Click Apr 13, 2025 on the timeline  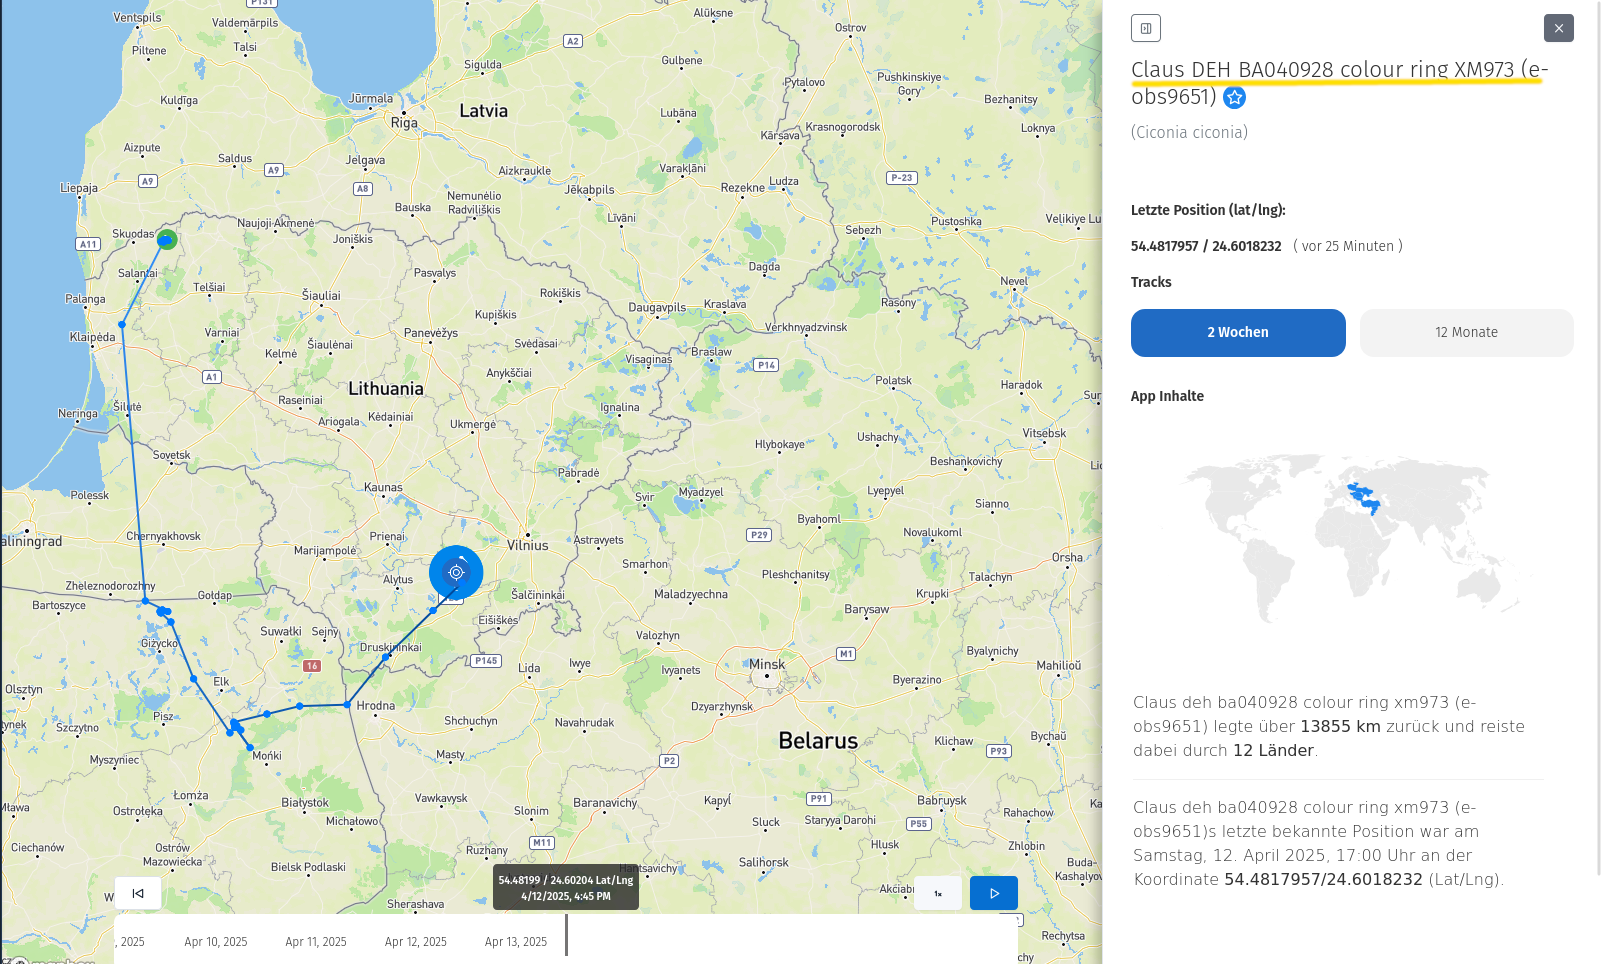click(516, 942)
